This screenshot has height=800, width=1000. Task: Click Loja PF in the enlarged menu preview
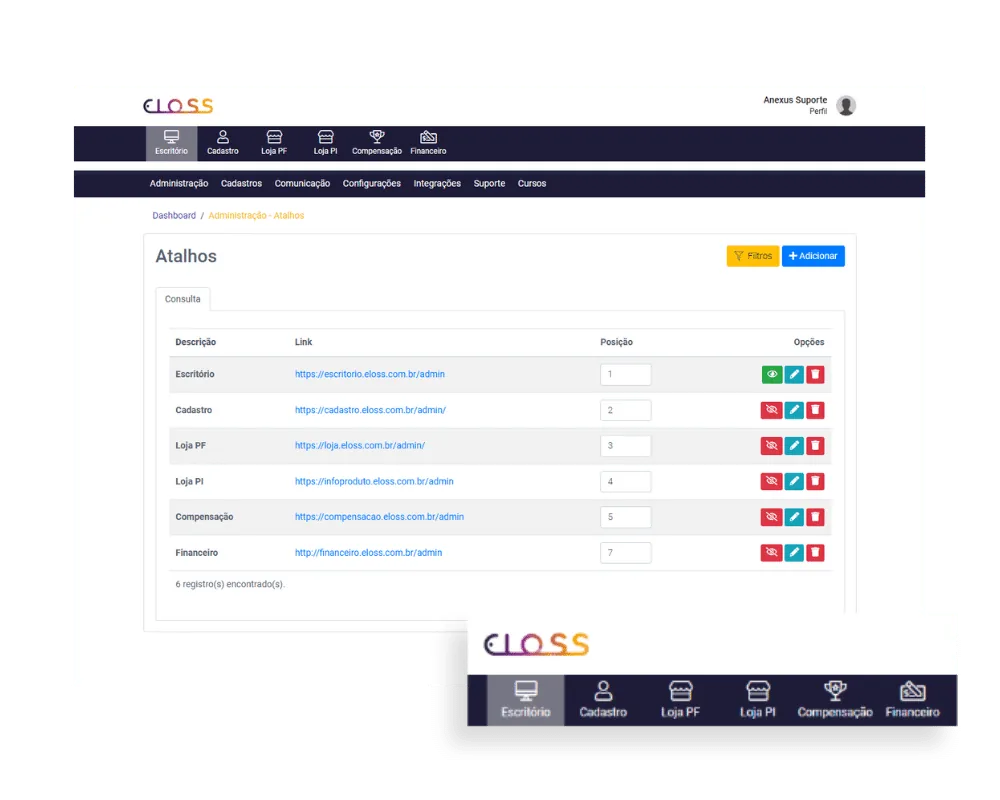[680, 700]
